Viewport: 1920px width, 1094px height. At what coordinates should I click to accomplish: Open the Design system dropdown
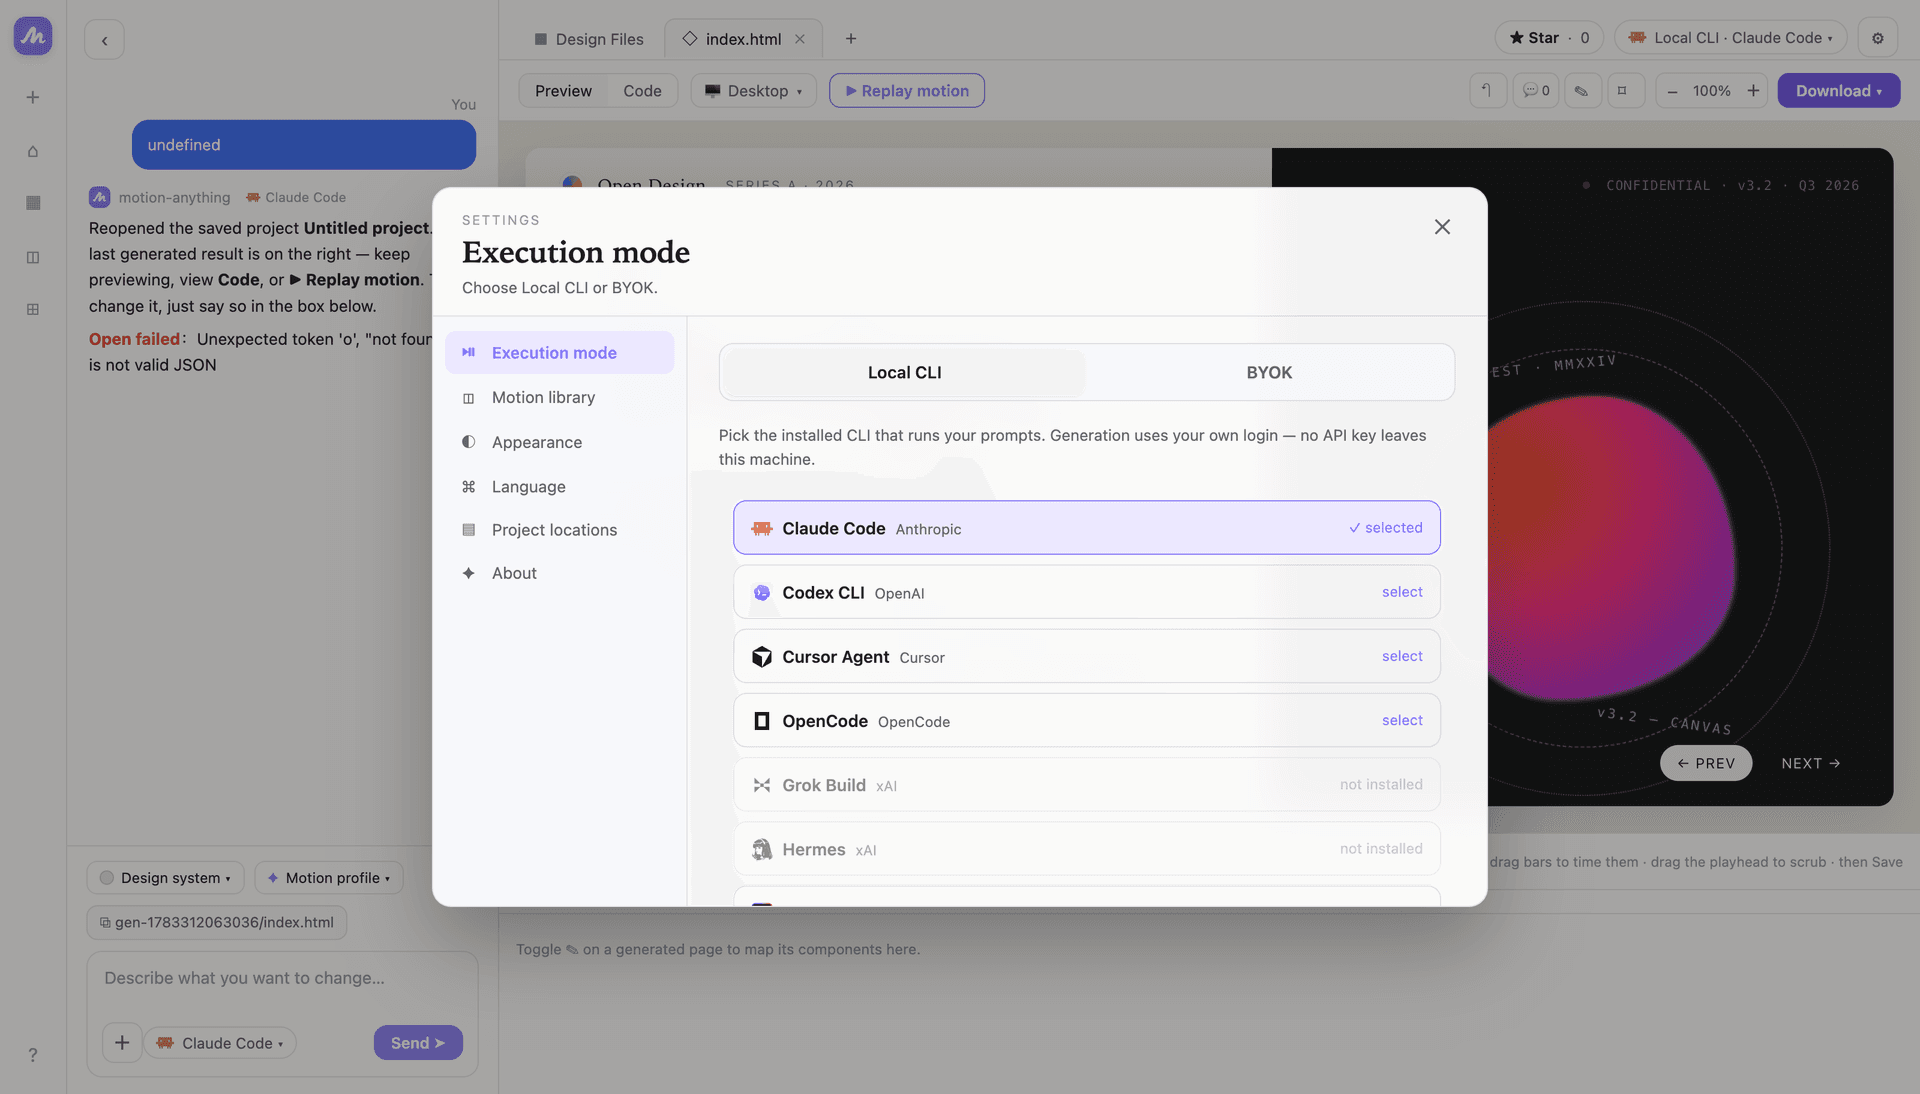tap(165, 878)
